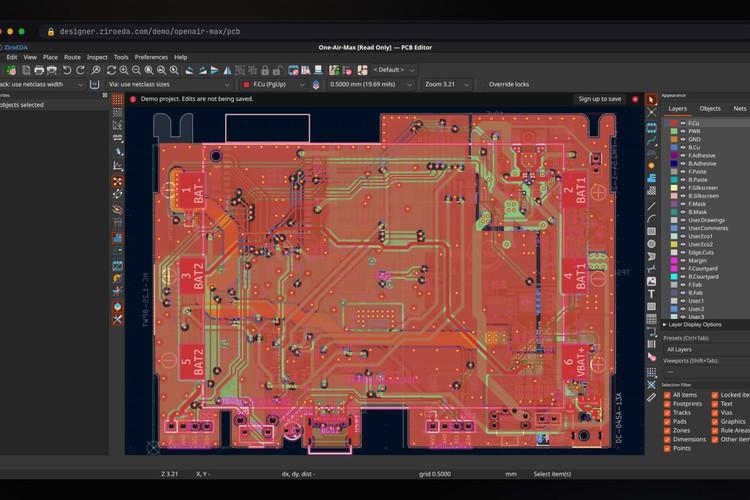The width and height of the screenshot is (750, 500).
Task: Uncheck the Footprints selection filter
Action: click(667, 404)
